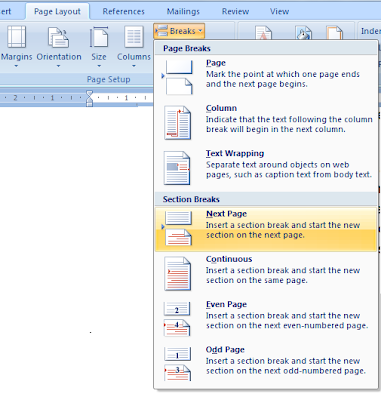The image size is (381, 400).
Task: Click the blank document page area
Action: 76,250
